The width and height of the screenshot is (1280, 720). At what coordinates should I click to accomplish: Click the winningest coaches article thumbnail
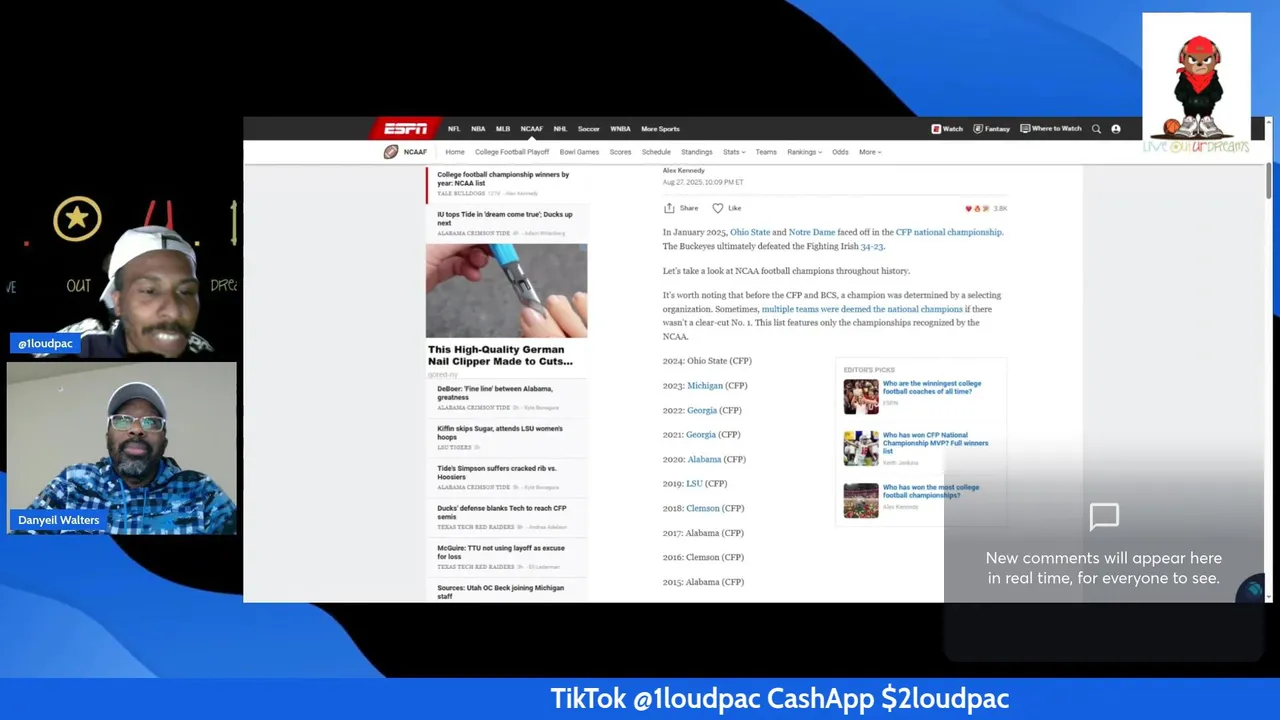point(861,397)
